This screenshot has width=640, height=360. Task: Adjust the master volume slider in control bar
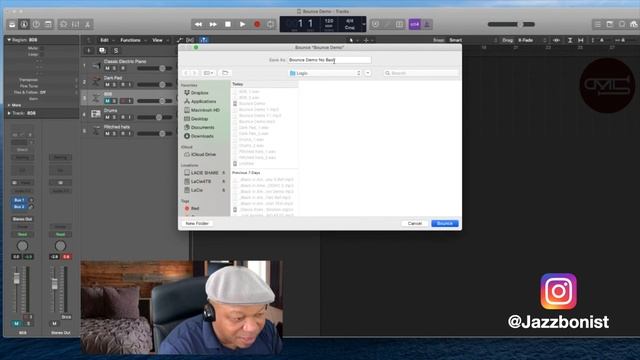tap(511, 24)
